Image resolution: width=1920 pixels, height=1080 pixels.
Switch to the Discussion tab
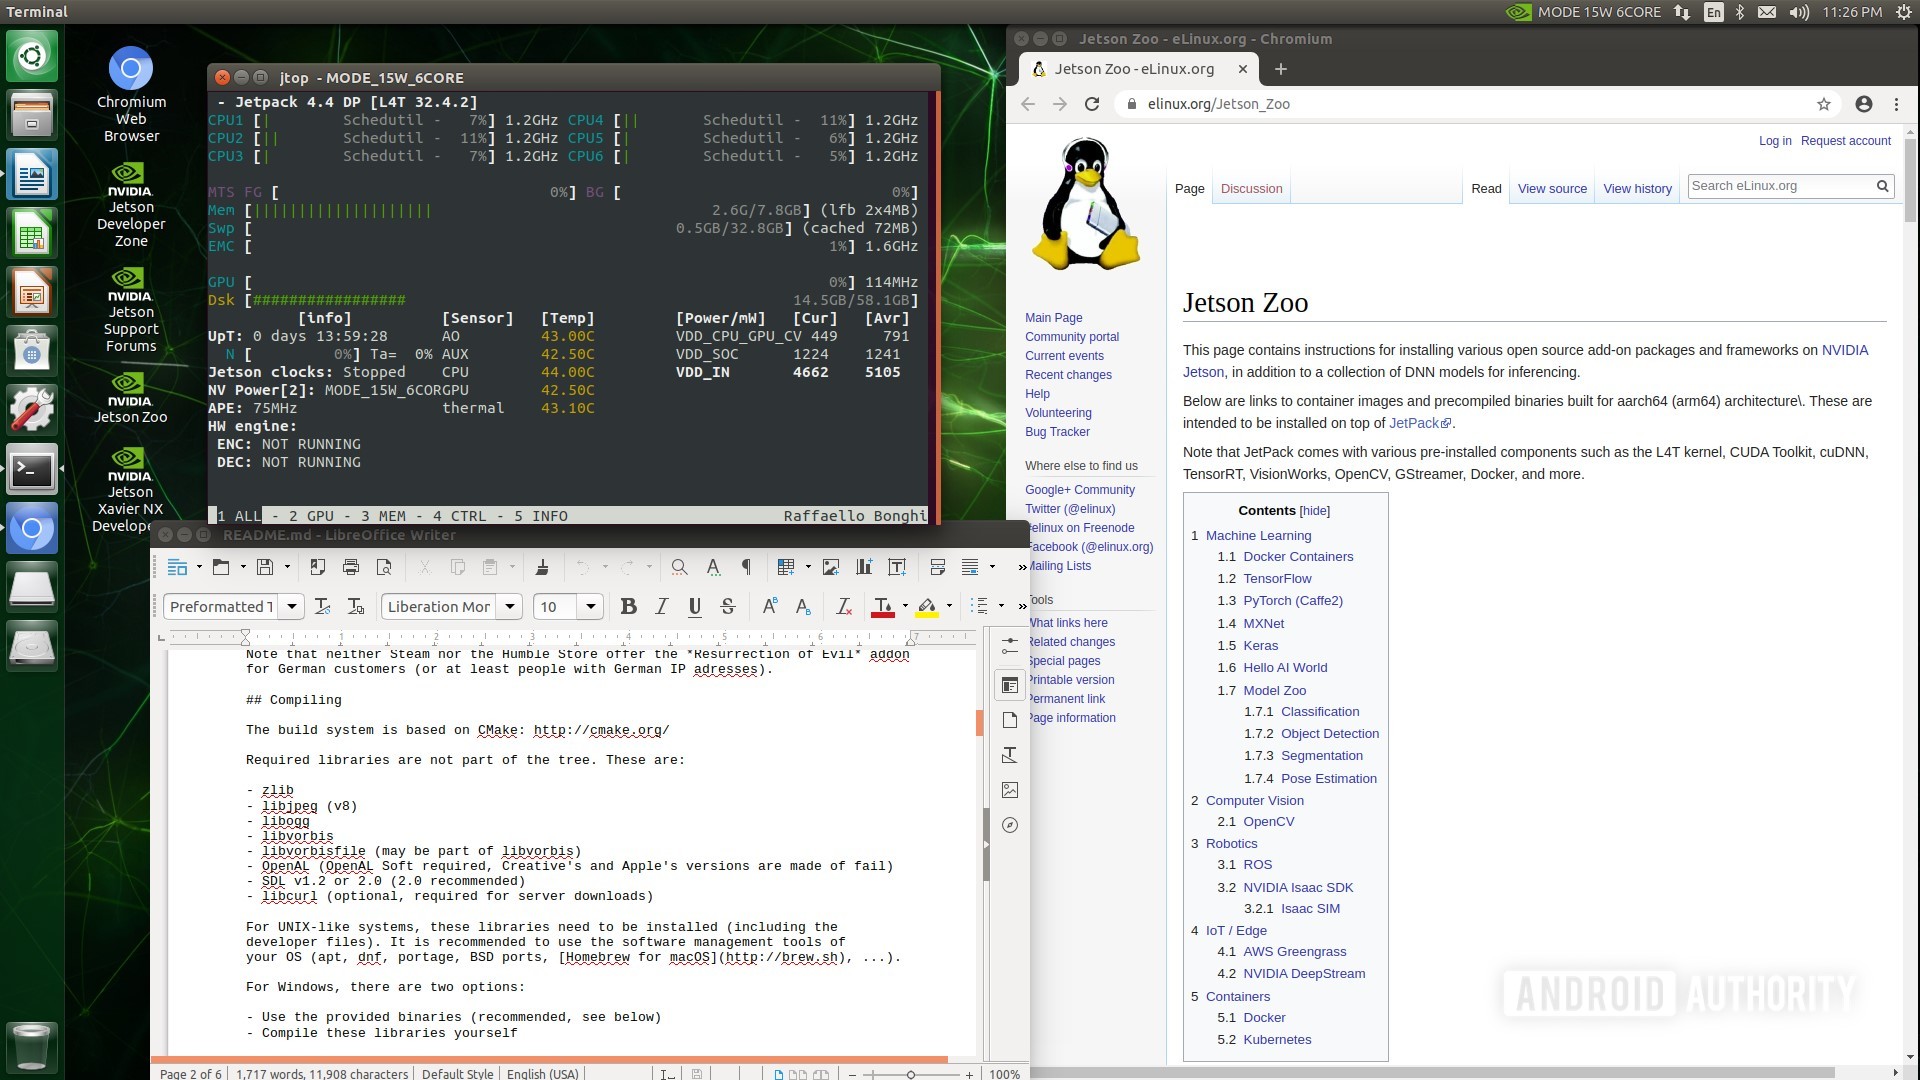[1251, 188]
